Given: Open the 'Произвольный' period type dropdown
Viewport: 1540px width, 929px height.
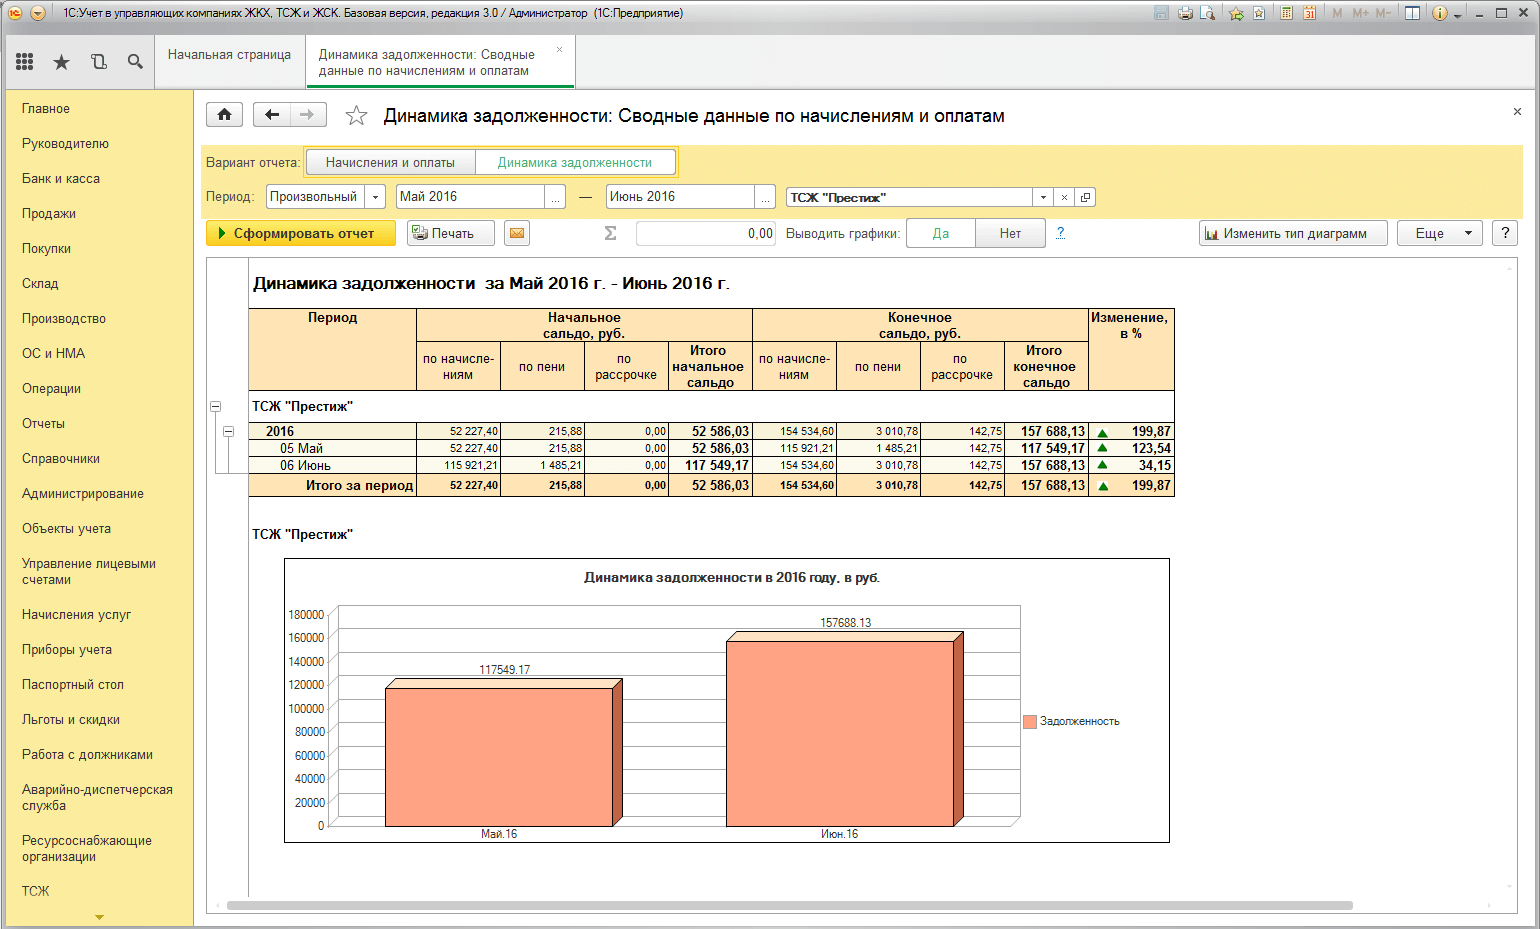Looking at the screenshot, I should pyautogui.click(x=375, y=197).
